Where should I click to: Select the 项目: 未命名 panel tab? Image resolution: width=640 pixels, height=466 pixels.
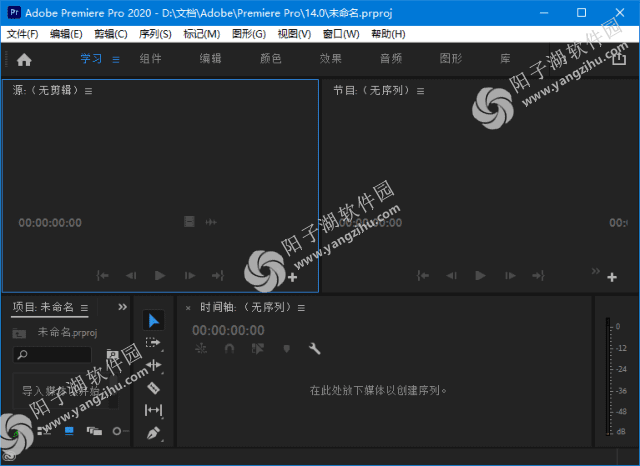43,307
